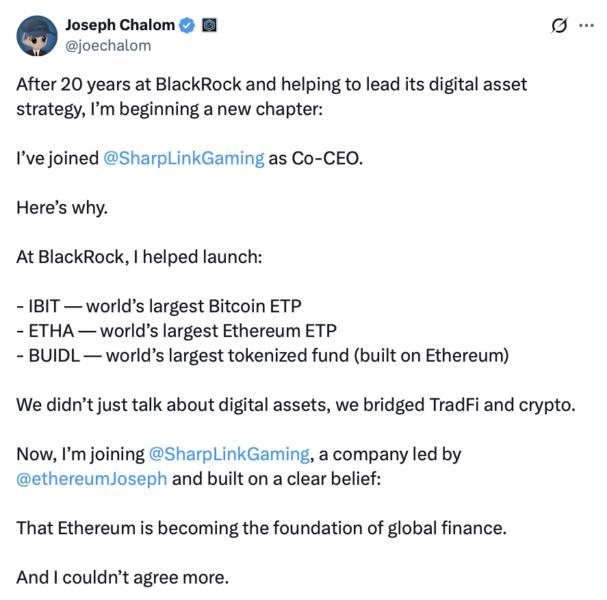Open @SharpLinkGaming mention in Co-CEO line

pos(184,159)
